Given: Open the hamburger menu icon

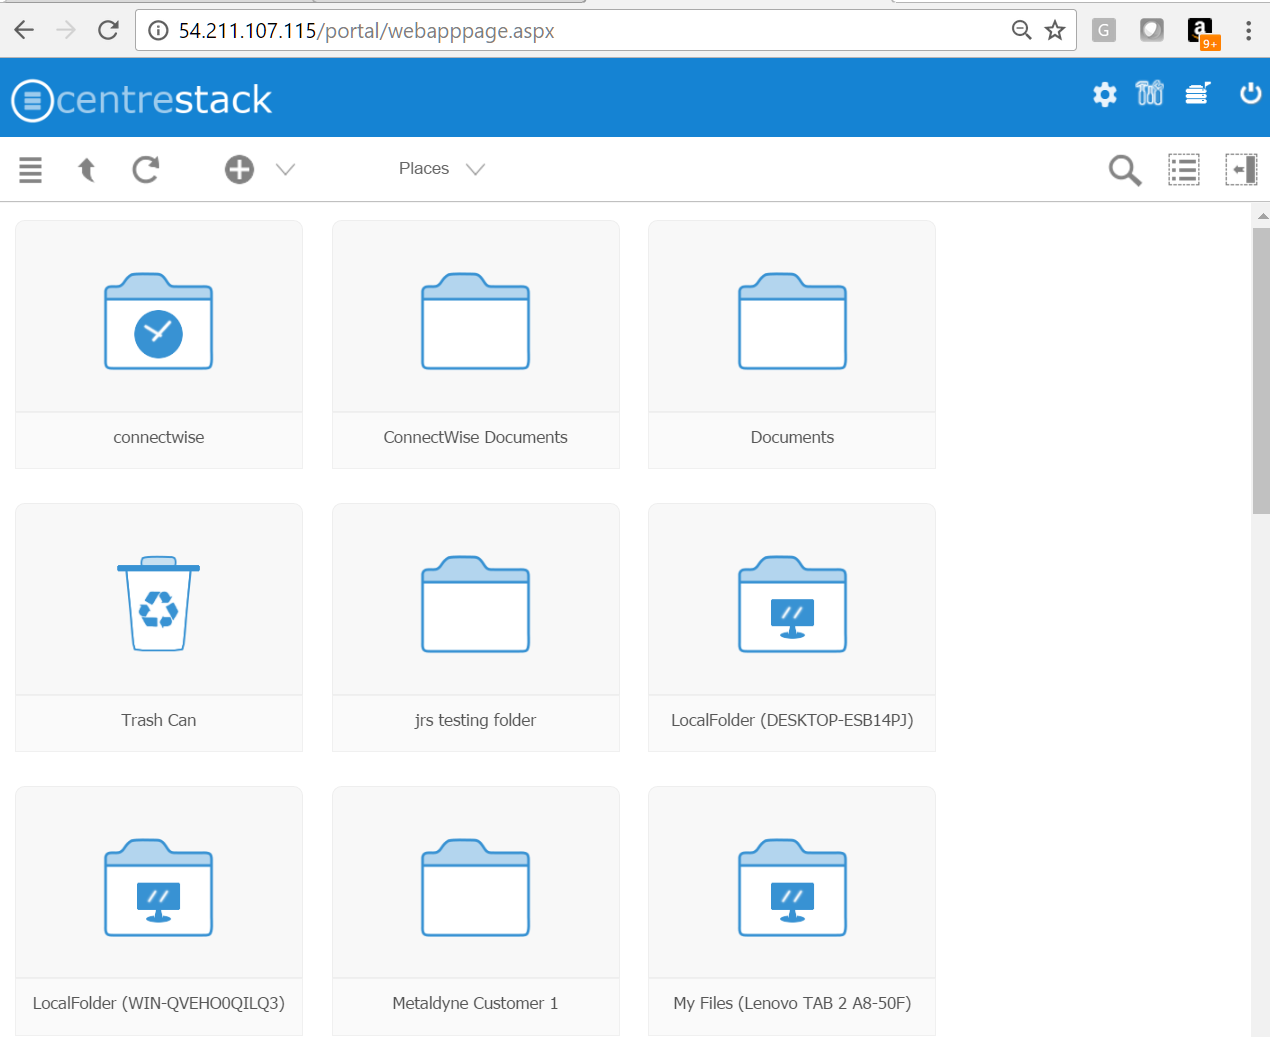Looking at the screenshot, I should 31,170.
